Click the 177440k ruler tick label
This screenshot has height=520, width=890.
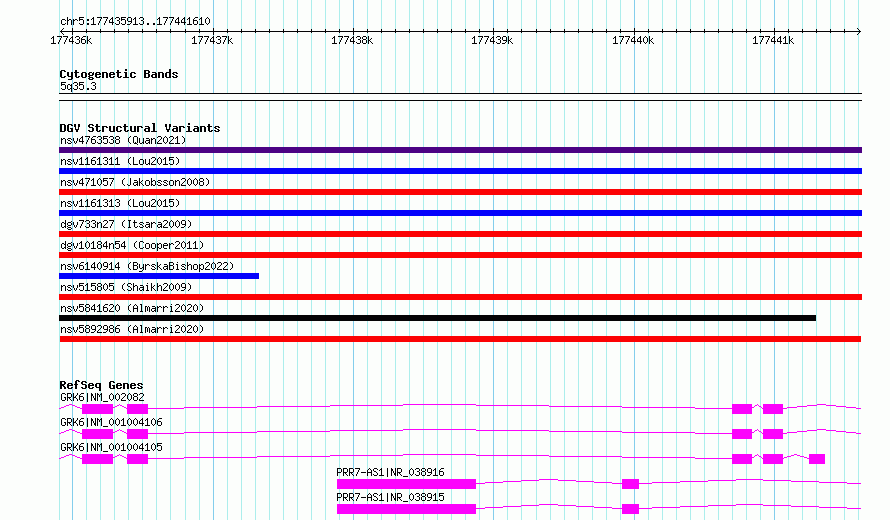point(633,40)
